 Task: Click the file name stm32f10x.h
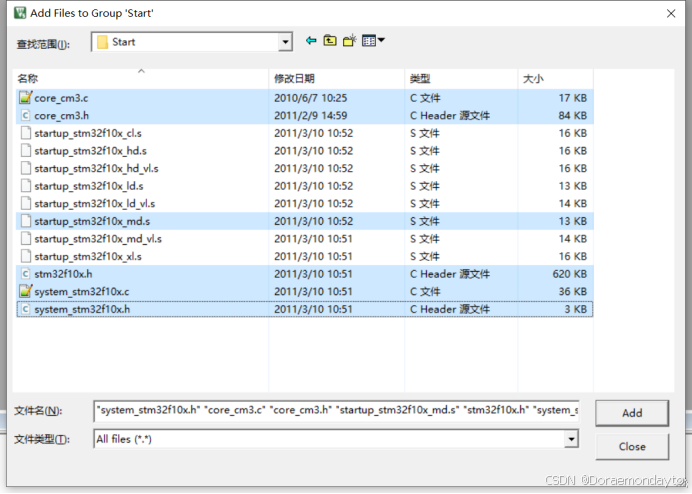click(x=63, y=274)
